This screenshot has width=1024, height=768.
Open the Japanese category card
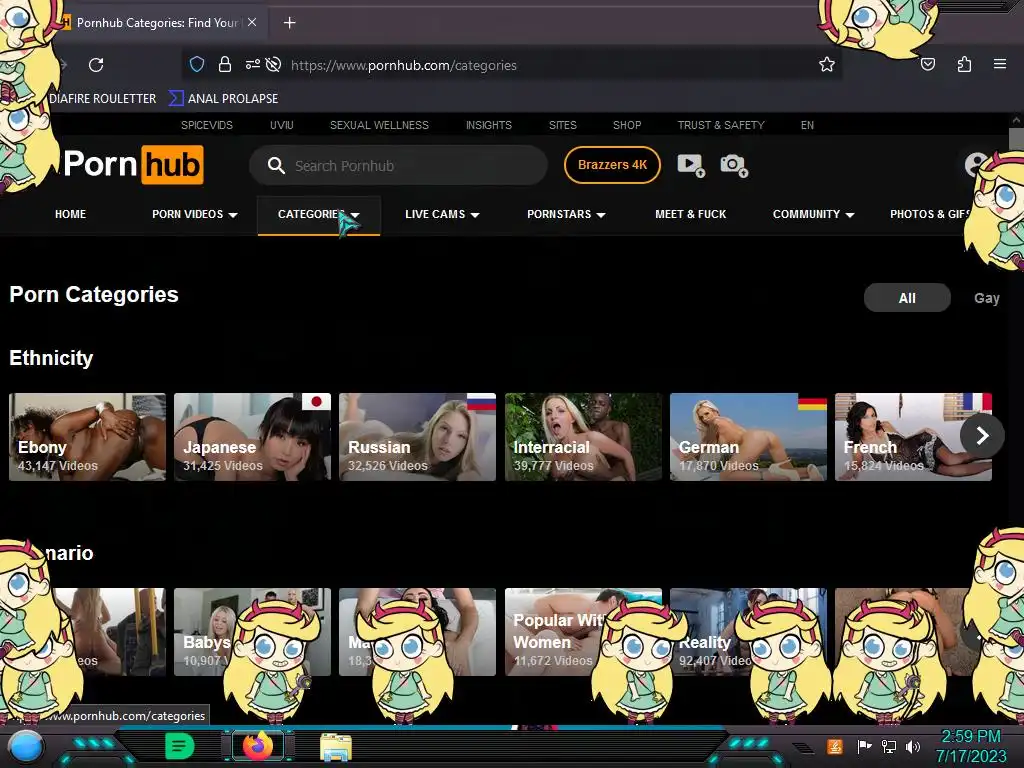[252, 437]
